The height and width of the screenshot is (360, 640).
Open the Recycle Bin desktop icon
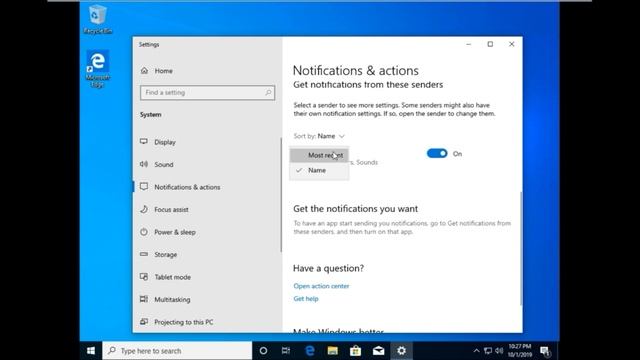coord(98,19)
